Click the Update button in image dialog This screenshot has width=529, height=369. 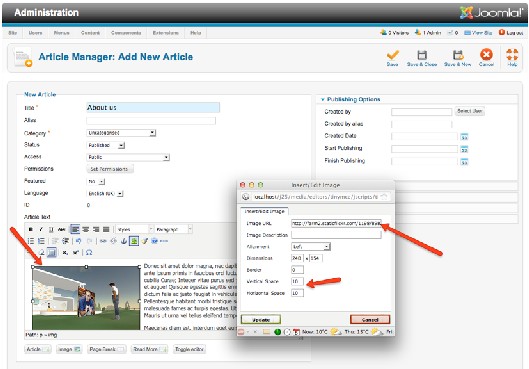261,319
